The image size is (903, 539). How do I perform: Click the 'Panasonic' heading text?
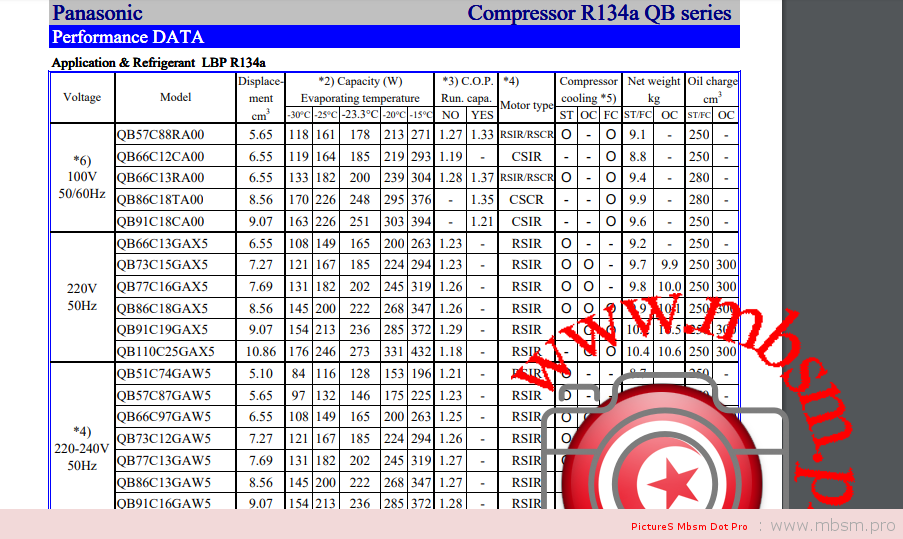tap(97, 13)
